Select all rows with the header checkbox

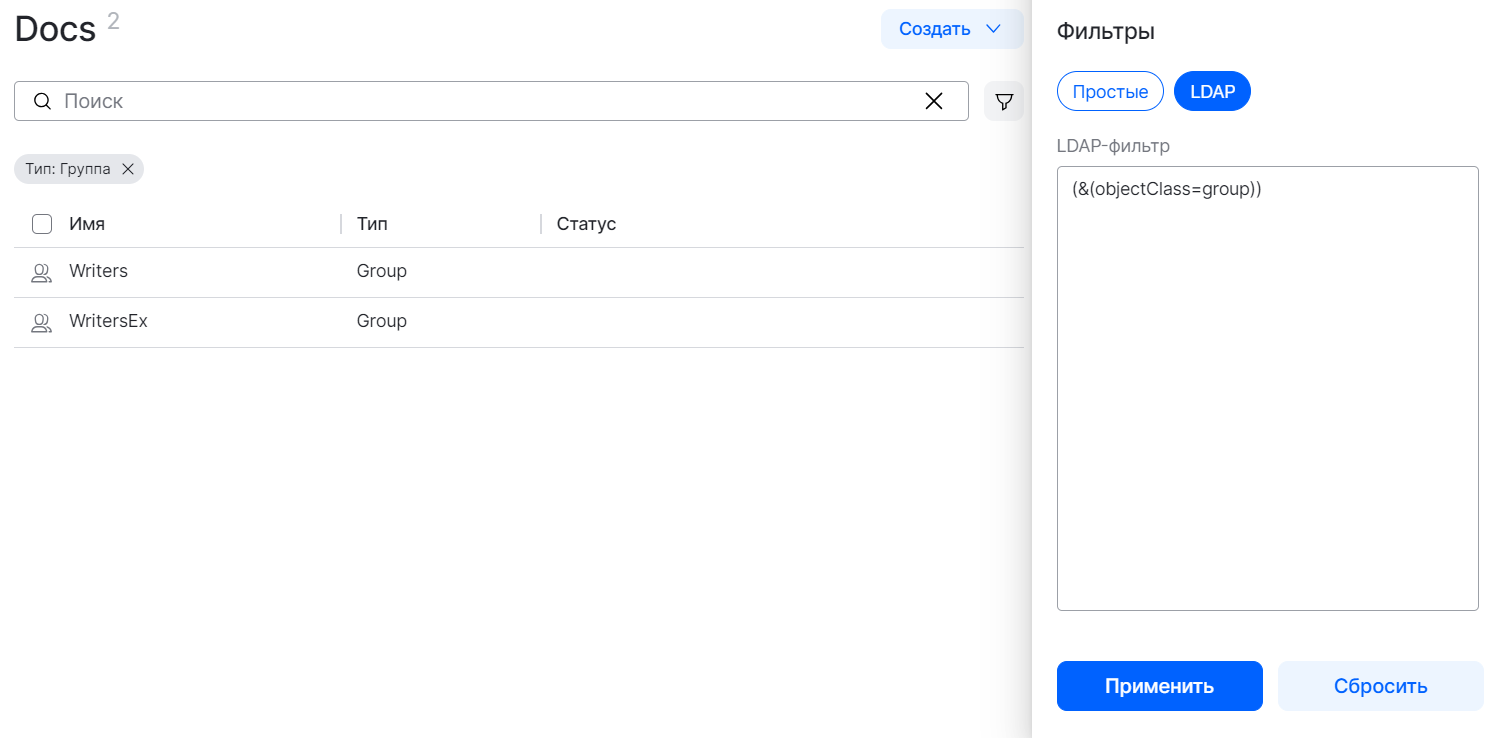pyautogui.click(x=41, y=224)
